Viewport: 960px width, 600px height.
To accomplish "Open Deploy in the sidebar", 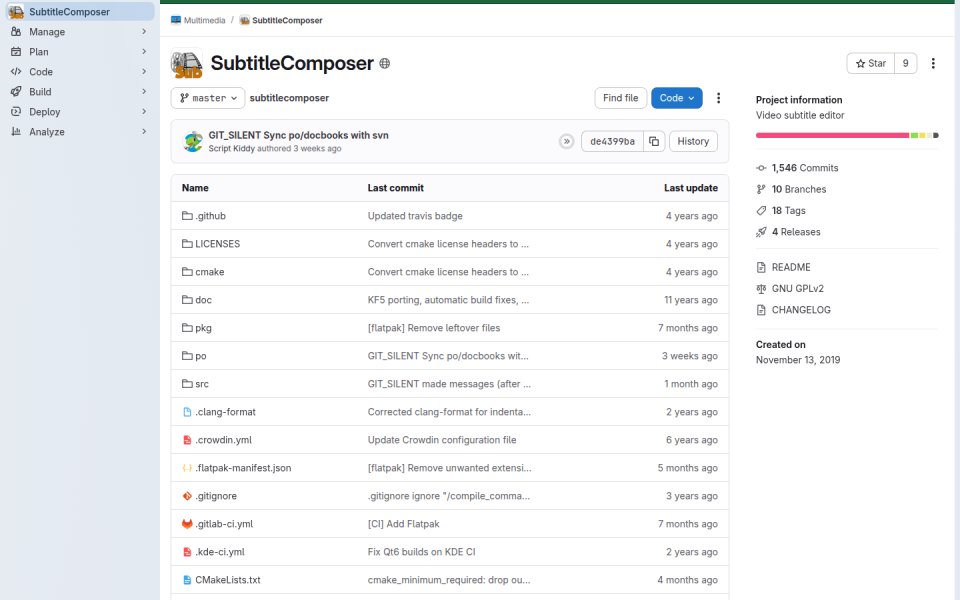I will 80,112.
